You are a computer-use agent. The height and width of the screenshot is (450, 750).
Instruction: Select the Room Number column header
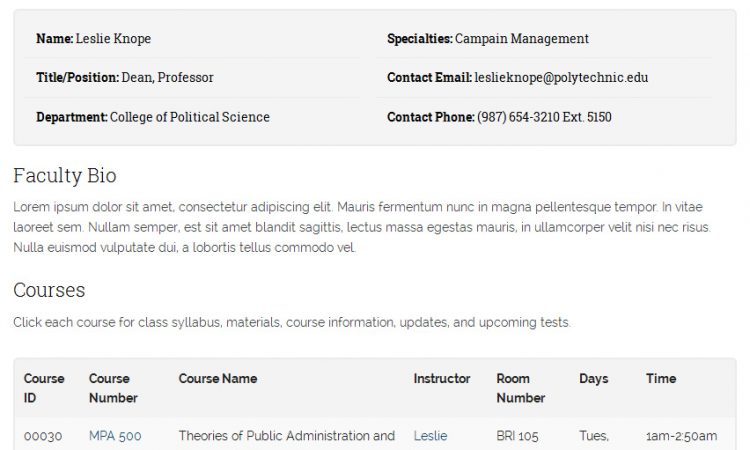520,388
